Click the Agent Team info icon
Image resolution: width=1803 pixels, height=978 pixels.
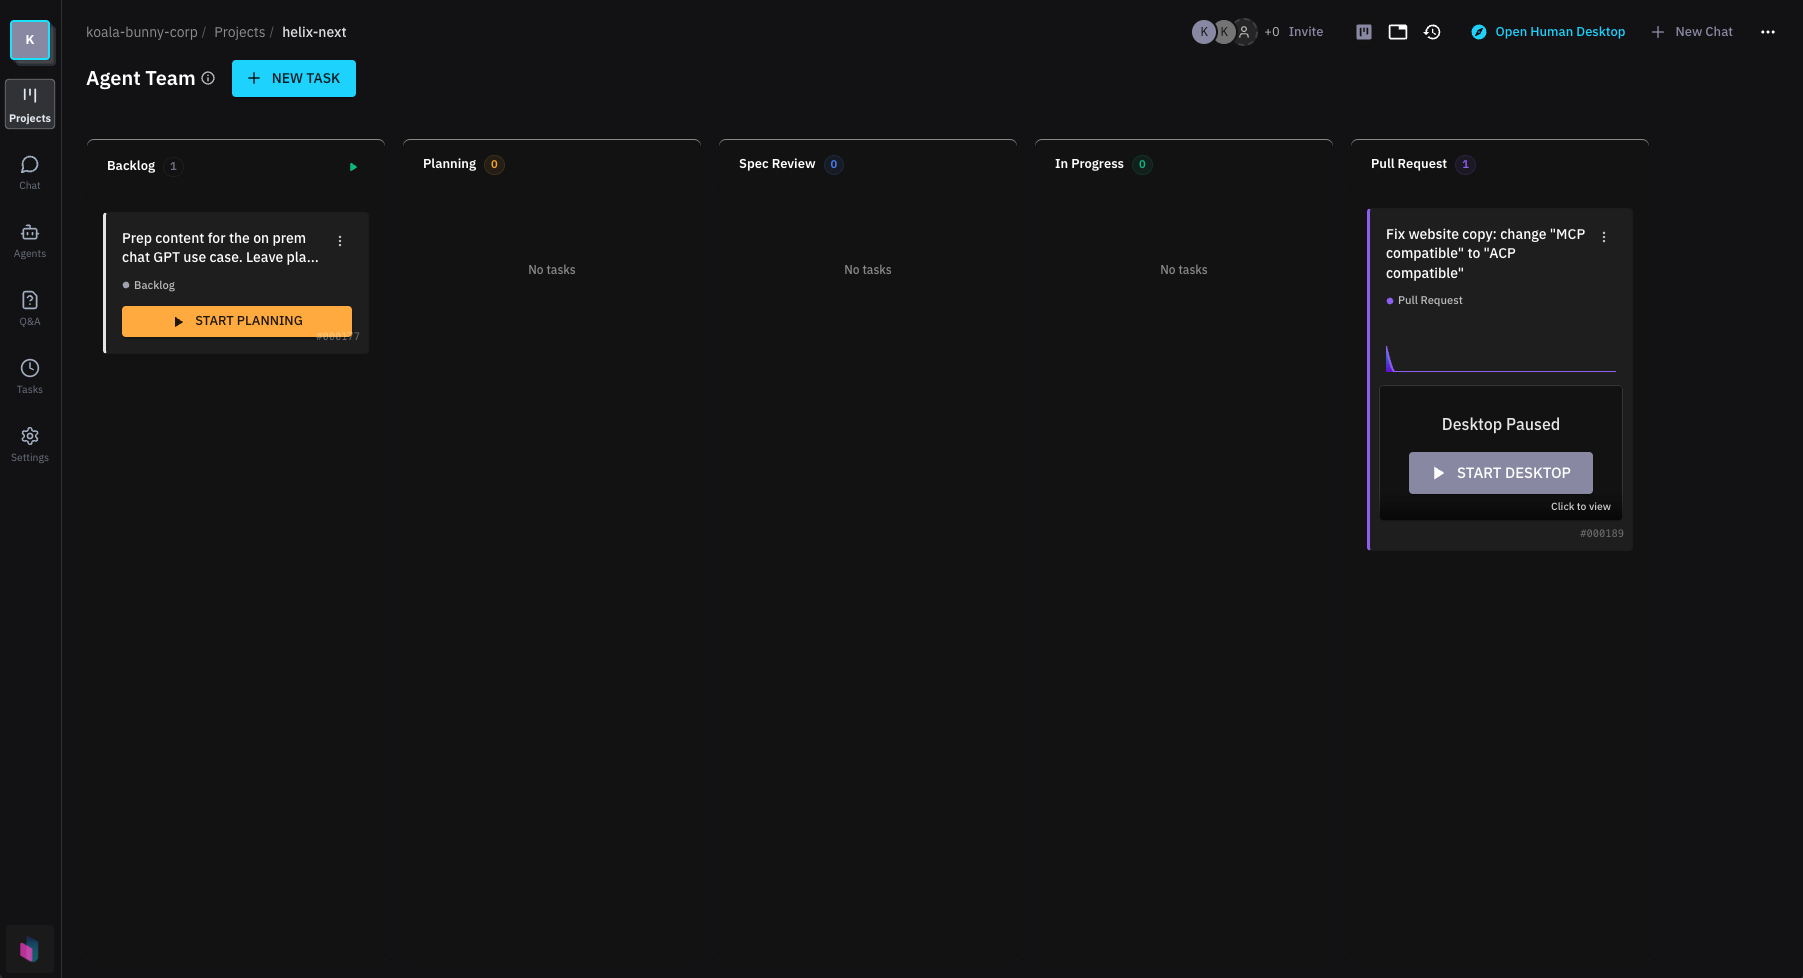[208, 78]
